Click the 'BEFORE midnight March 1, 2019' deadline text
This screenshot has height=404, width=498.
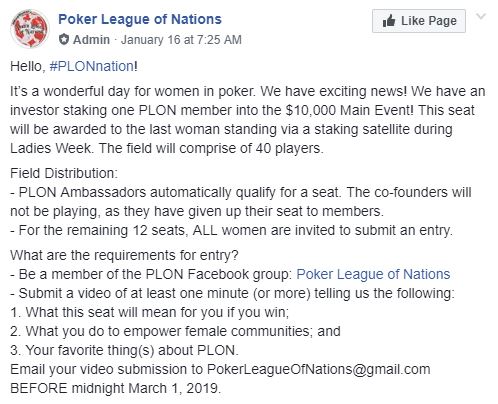point(115,388)
